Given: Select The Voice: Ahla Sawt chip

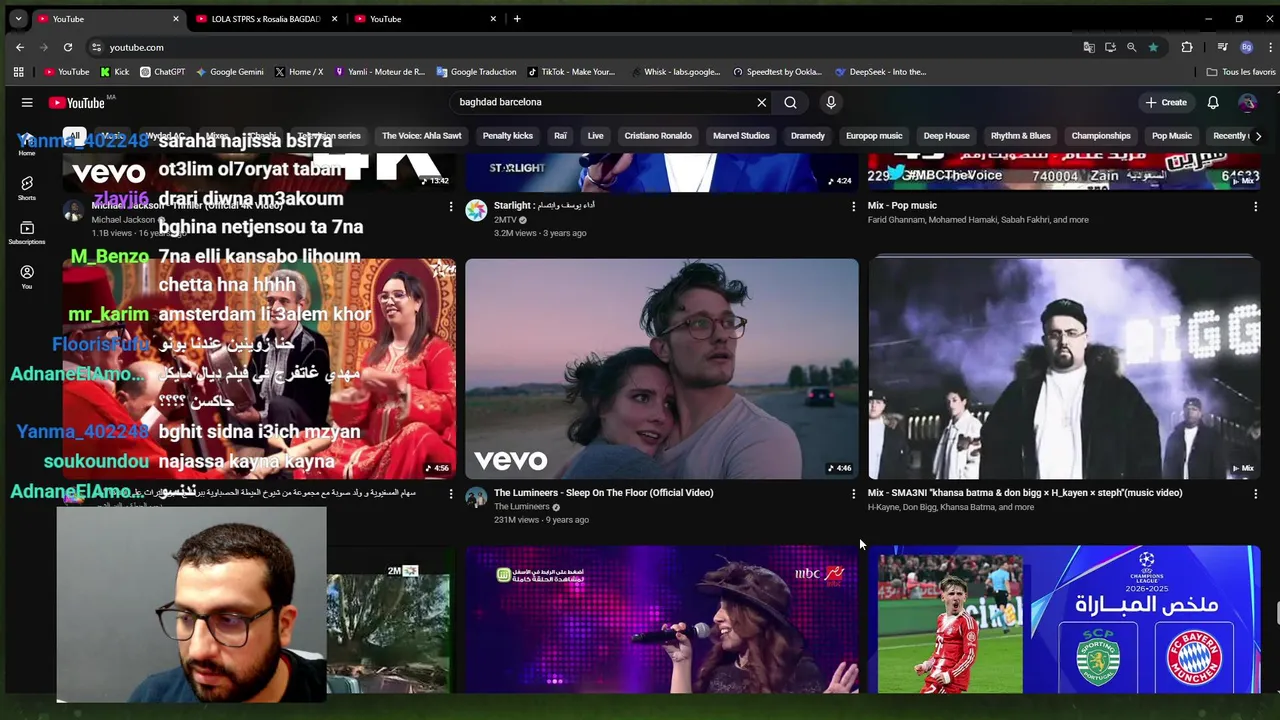Looking at the screenshot, I should (x=422, y=136).
